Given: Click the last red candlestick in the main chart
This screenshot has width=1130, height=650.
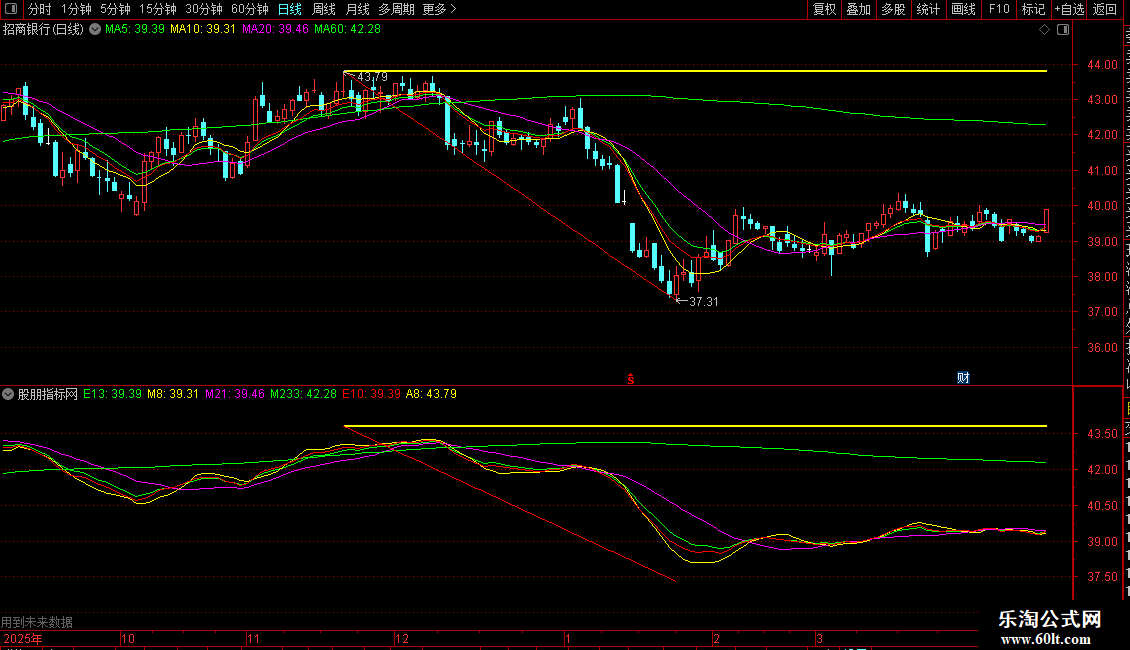Looking at the screenshot, I should point(1046,221).
